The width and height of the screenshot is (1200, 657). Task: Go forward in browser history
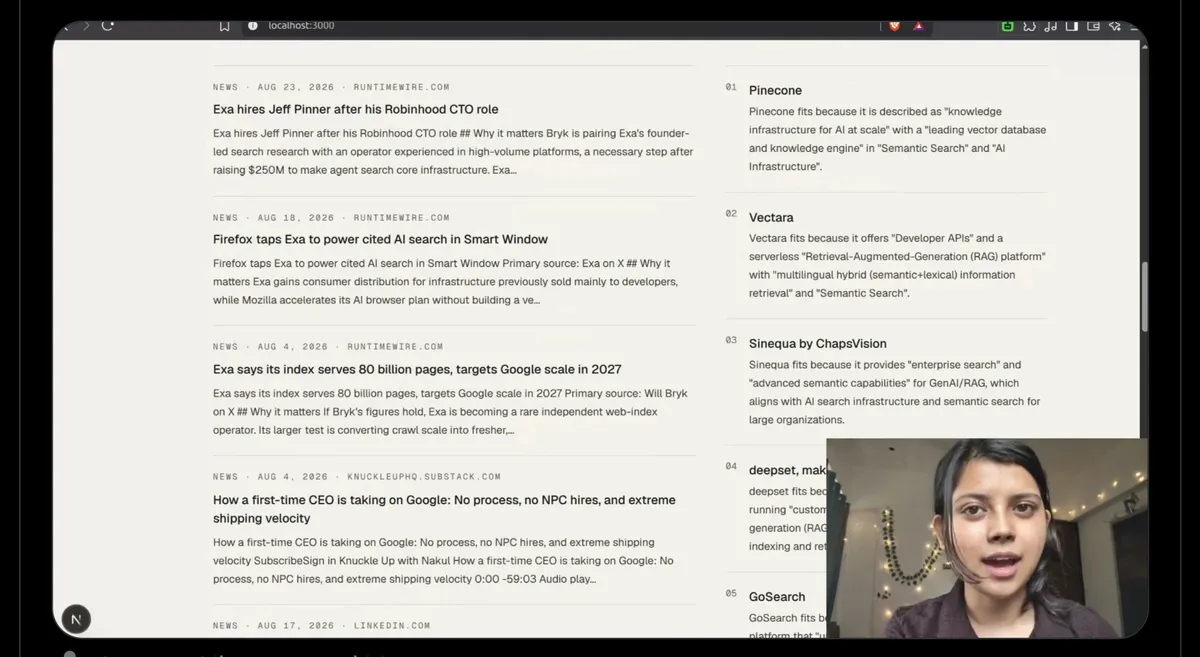pyautogui.click(x=86, y=26)
